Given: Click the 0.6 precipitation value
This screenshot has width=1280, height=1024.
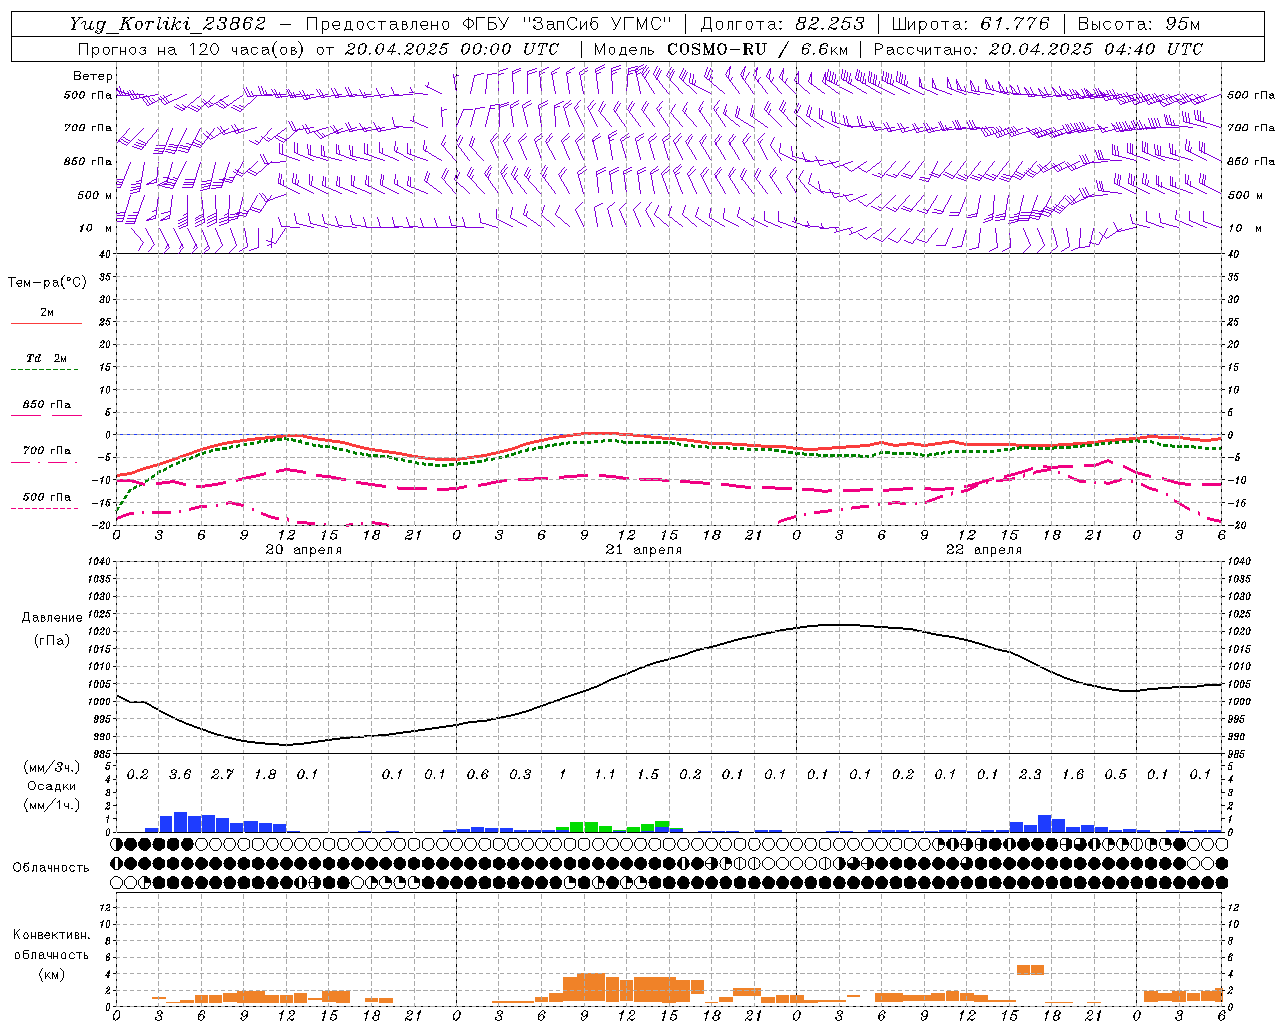Looking at the screenshot, I should click(x=478, y=775).
